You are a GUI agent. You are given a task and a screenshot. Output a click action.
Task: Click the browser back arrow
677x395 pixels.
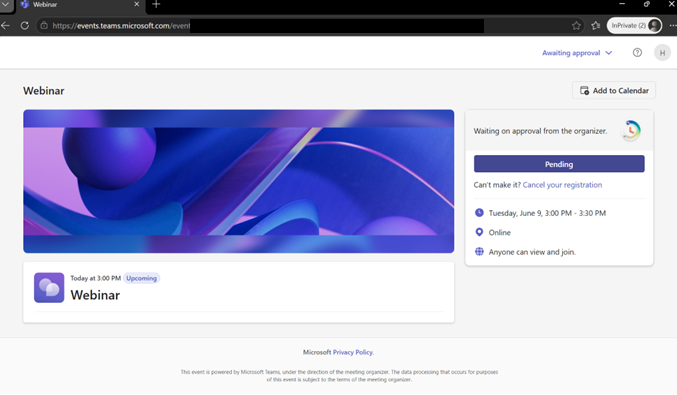(x=5, y=25)
